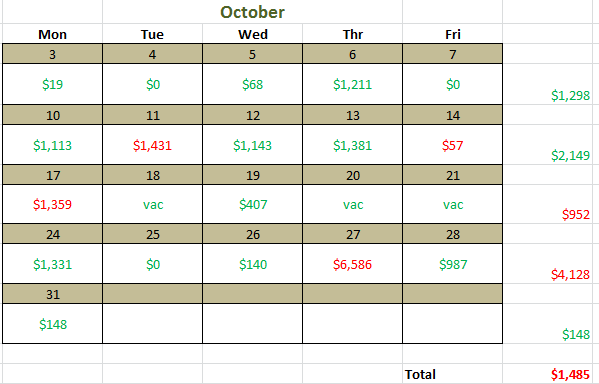Screen dimensions: 599x384
Task: Select the Thr column header cell
Action: click(352, 34)
